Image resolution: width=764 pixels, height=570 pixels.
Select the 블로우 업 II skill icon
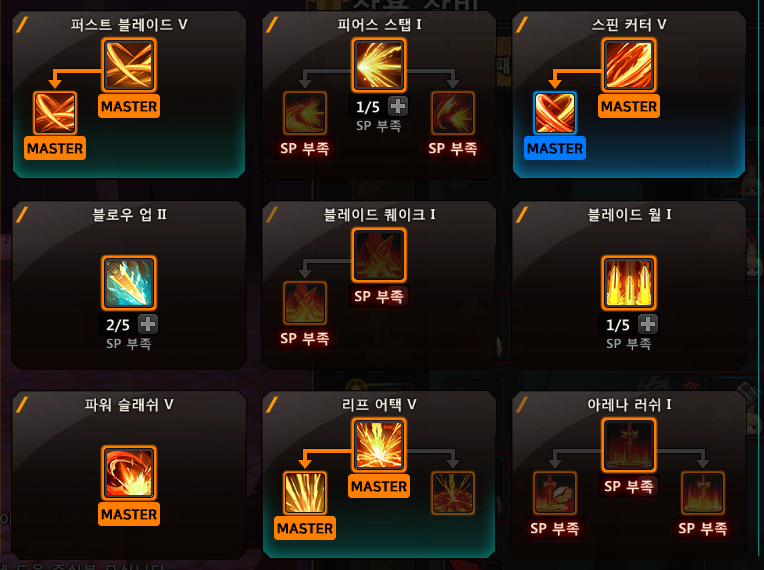pos(129,283)
